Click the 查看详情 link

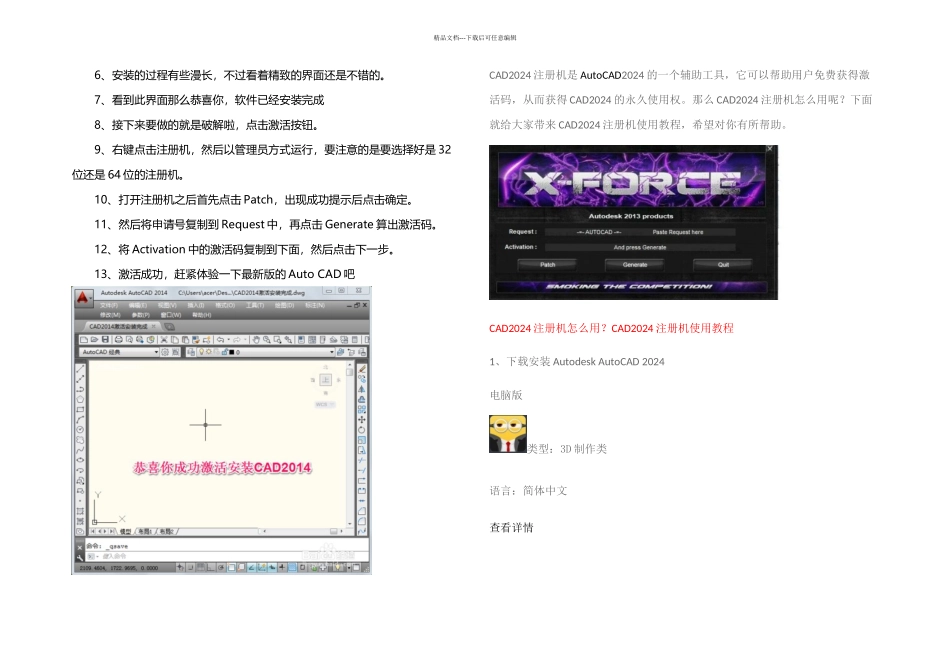[x=511, y=528]
